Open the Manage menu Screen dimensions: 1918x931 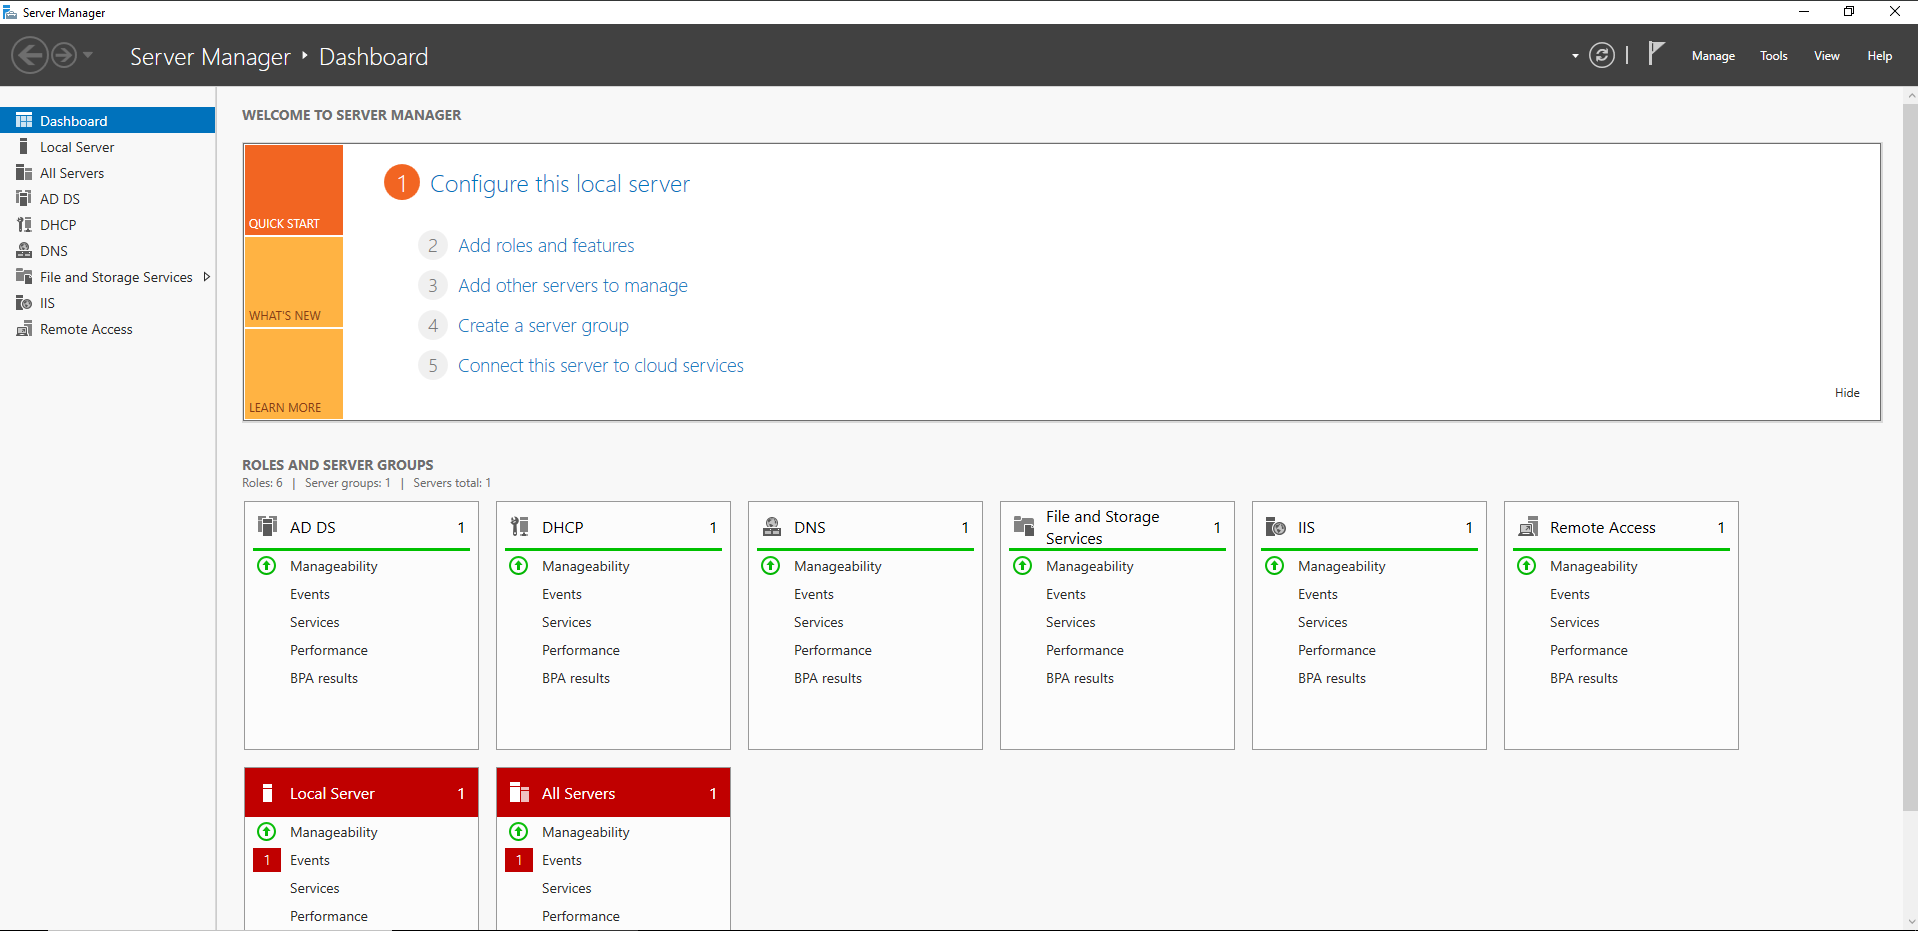[x=1713, y=56]
